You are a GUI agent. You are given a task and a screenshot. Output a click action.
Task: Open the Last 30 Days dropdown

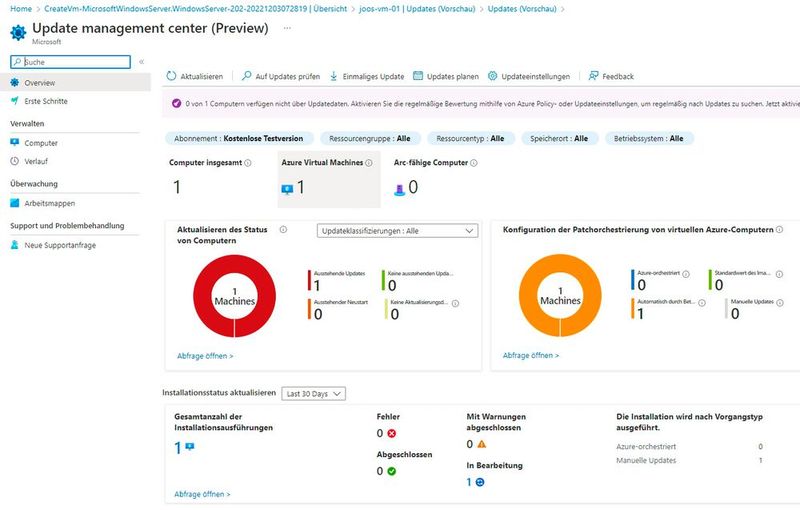point(313,394)
